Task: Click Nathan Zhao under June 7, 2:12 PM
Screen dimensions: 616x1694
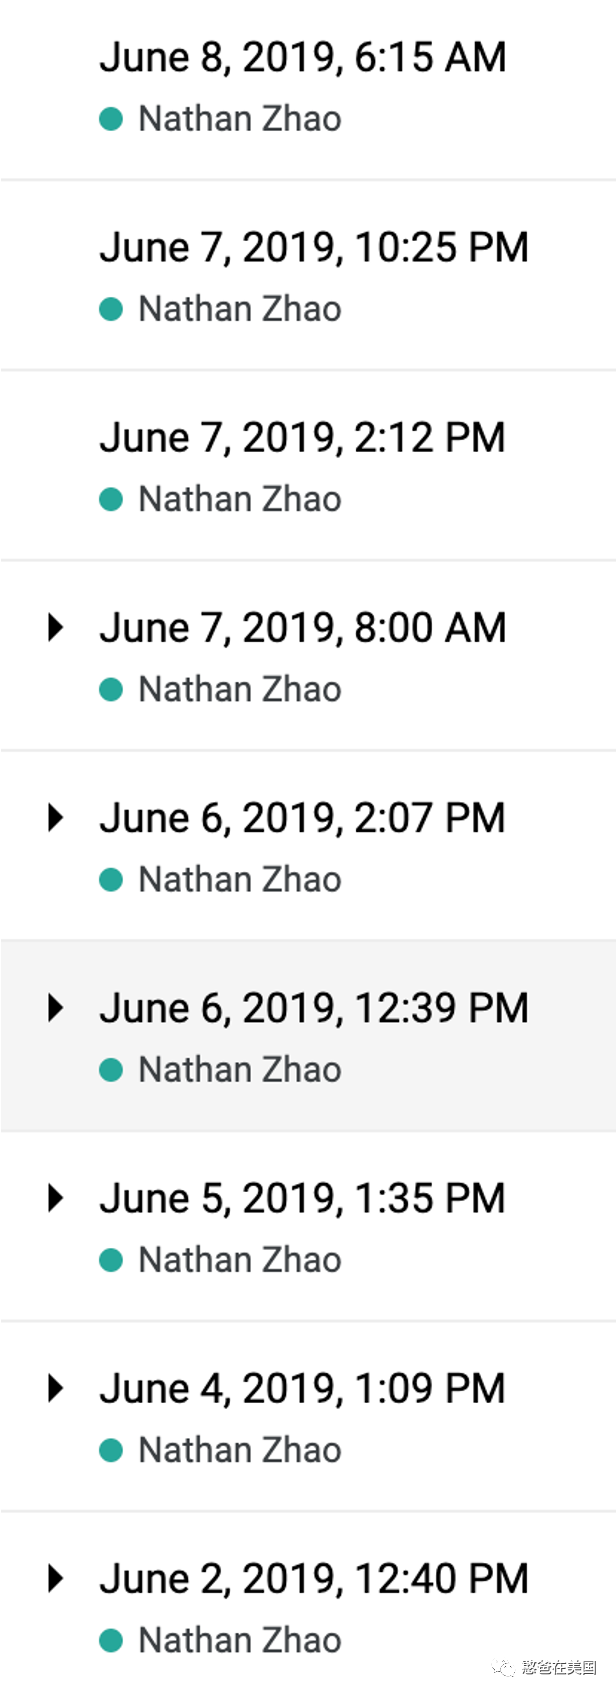Action: click(x=240, y=499)
